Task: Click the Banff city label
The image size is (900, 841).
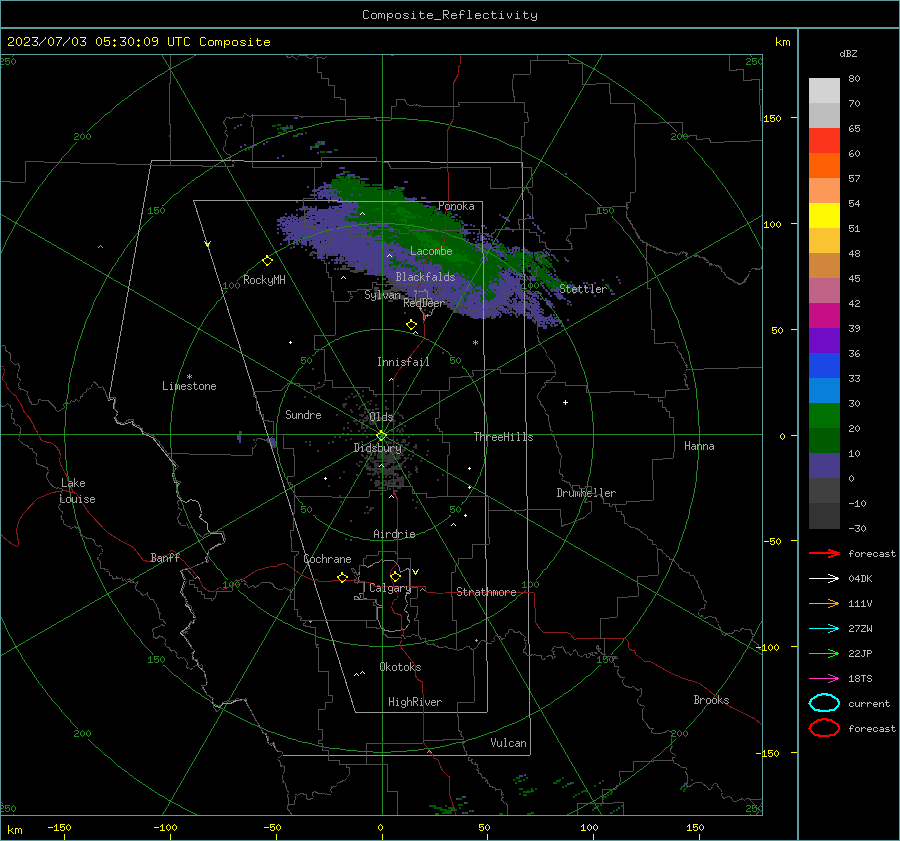Action: 165,558
